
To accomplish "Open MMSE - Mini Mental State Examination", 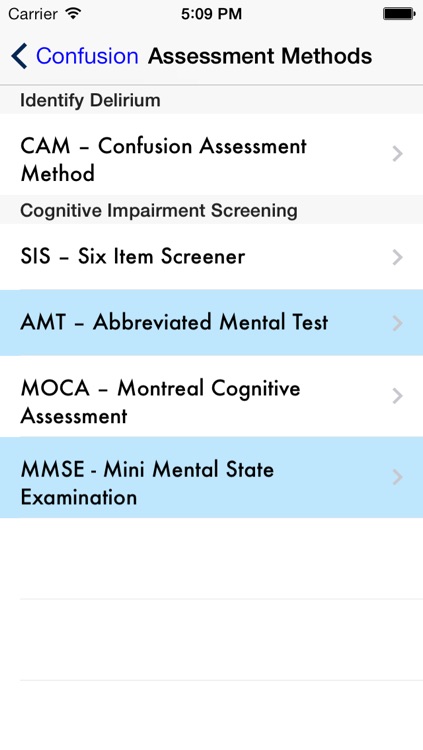I will pos(212,477).
